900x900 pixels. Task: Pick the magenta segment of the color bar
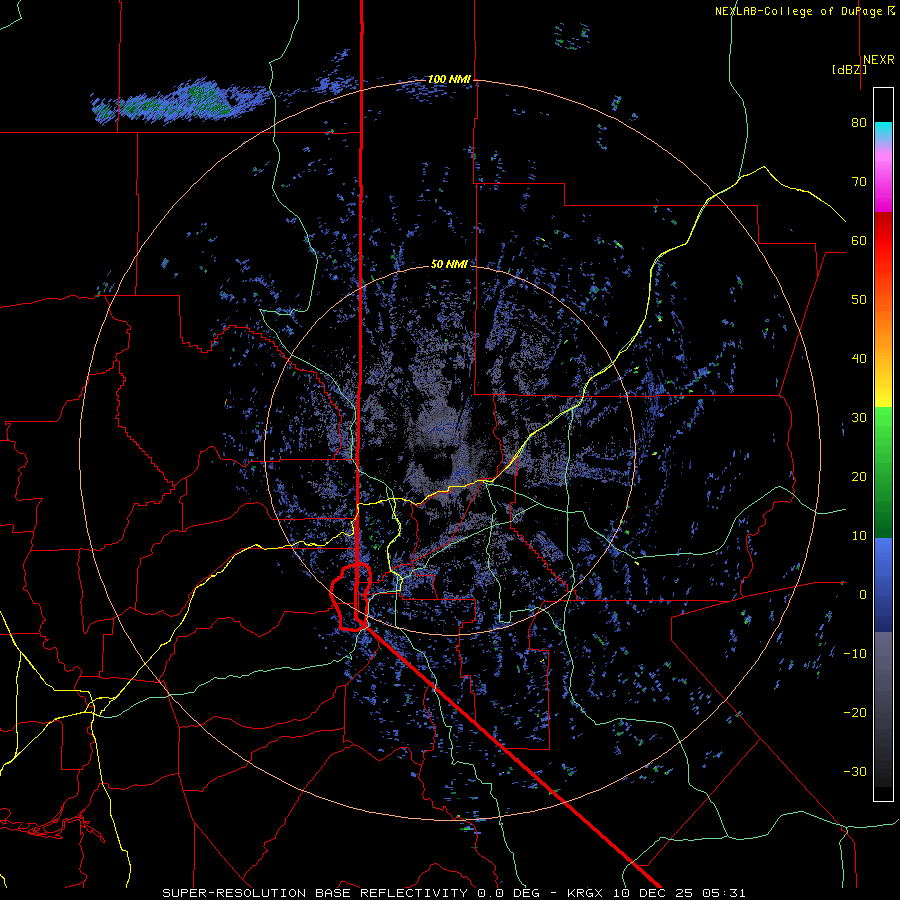[883, 181]
